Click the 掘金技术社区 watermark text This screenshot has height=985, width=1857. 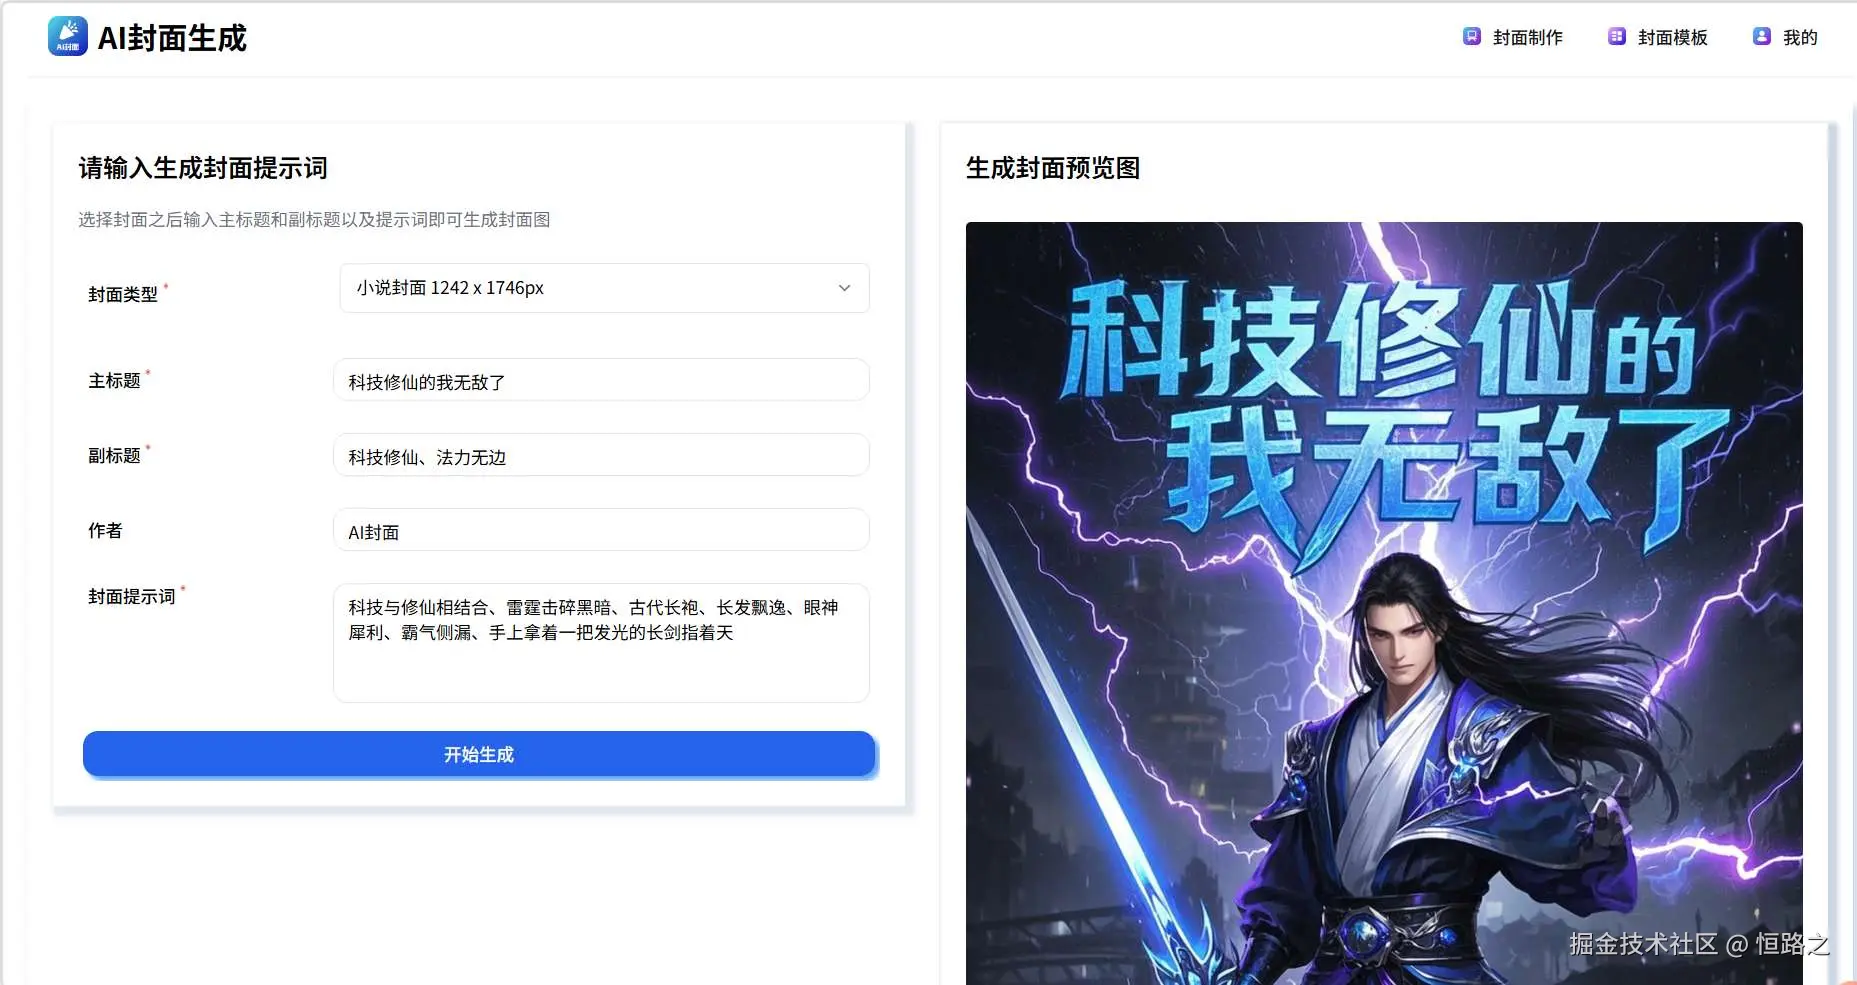click(1643, 944)
